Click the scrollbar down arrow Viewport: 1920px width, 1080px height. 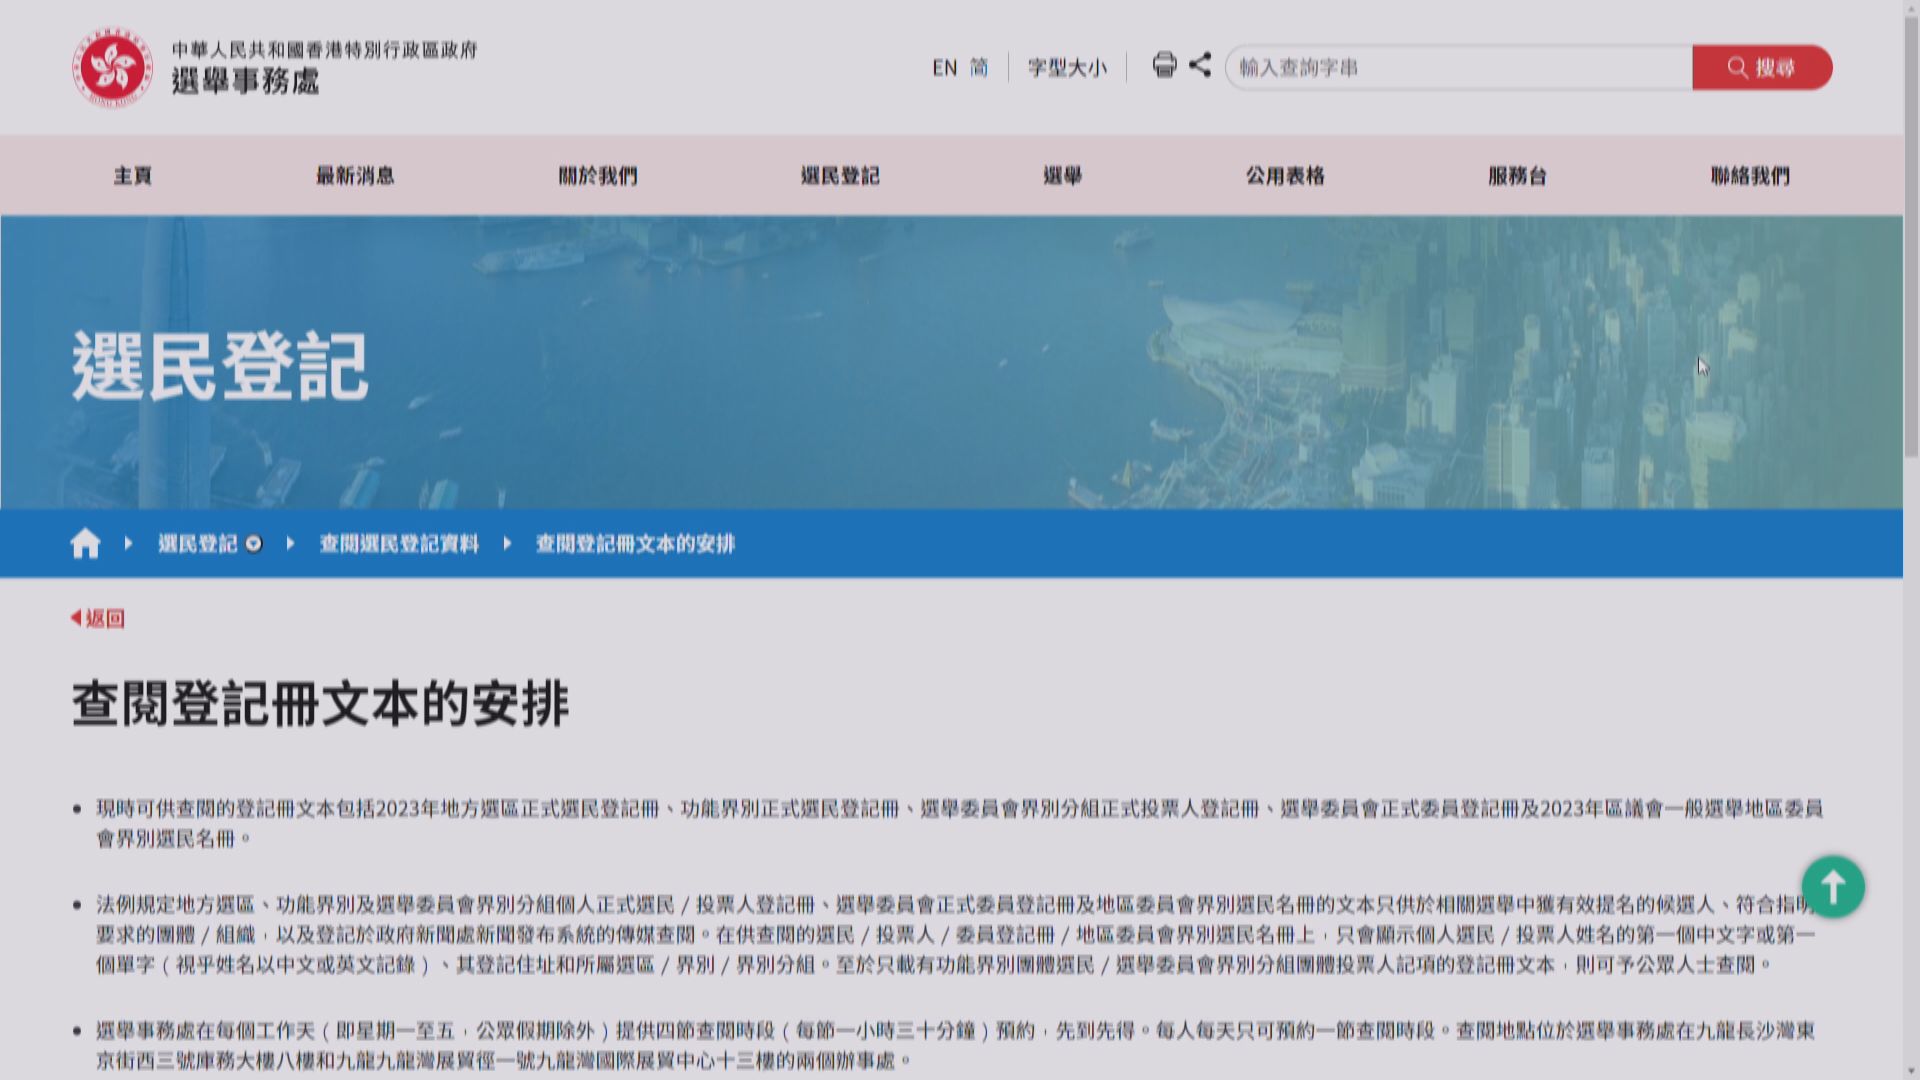coord(1911,1072)
